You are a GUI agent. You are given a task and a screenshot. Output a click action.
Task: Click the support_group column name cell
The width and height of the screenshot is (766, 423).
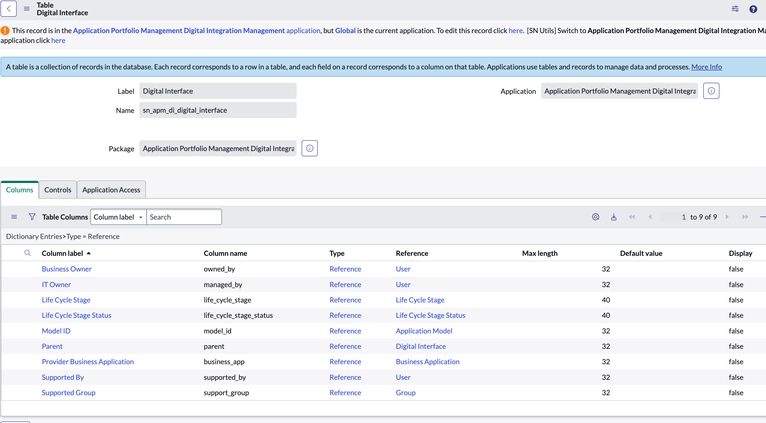pyautogui.click(x=226, y=393)
